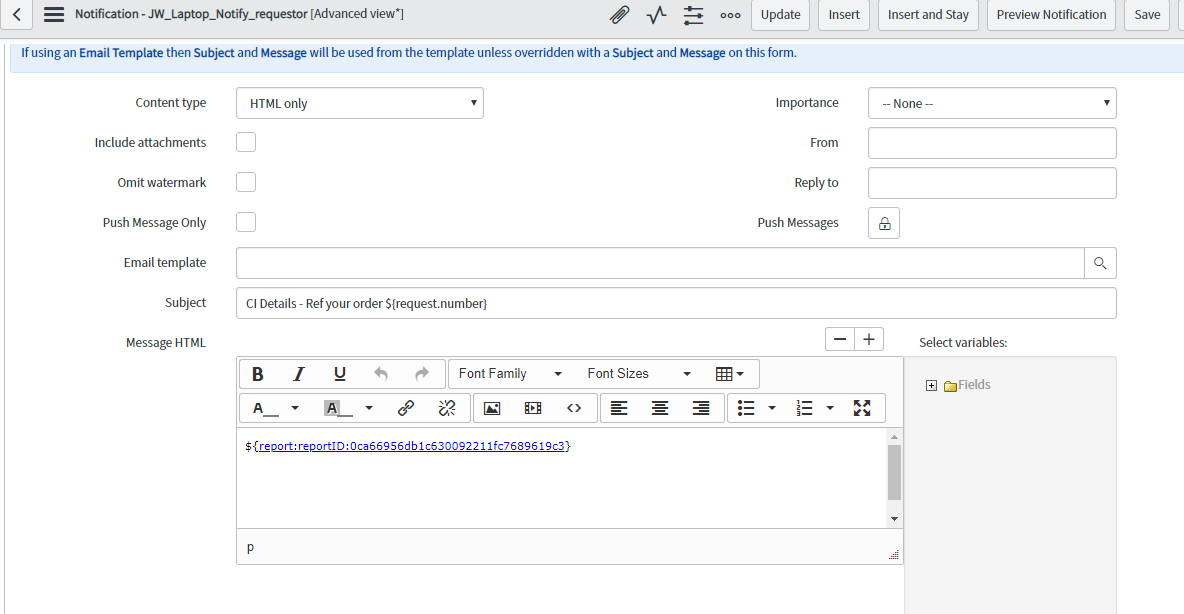Open the hamburger context menu icon
The width and height of the screenshot is (1184, 614).
[54, 14]
